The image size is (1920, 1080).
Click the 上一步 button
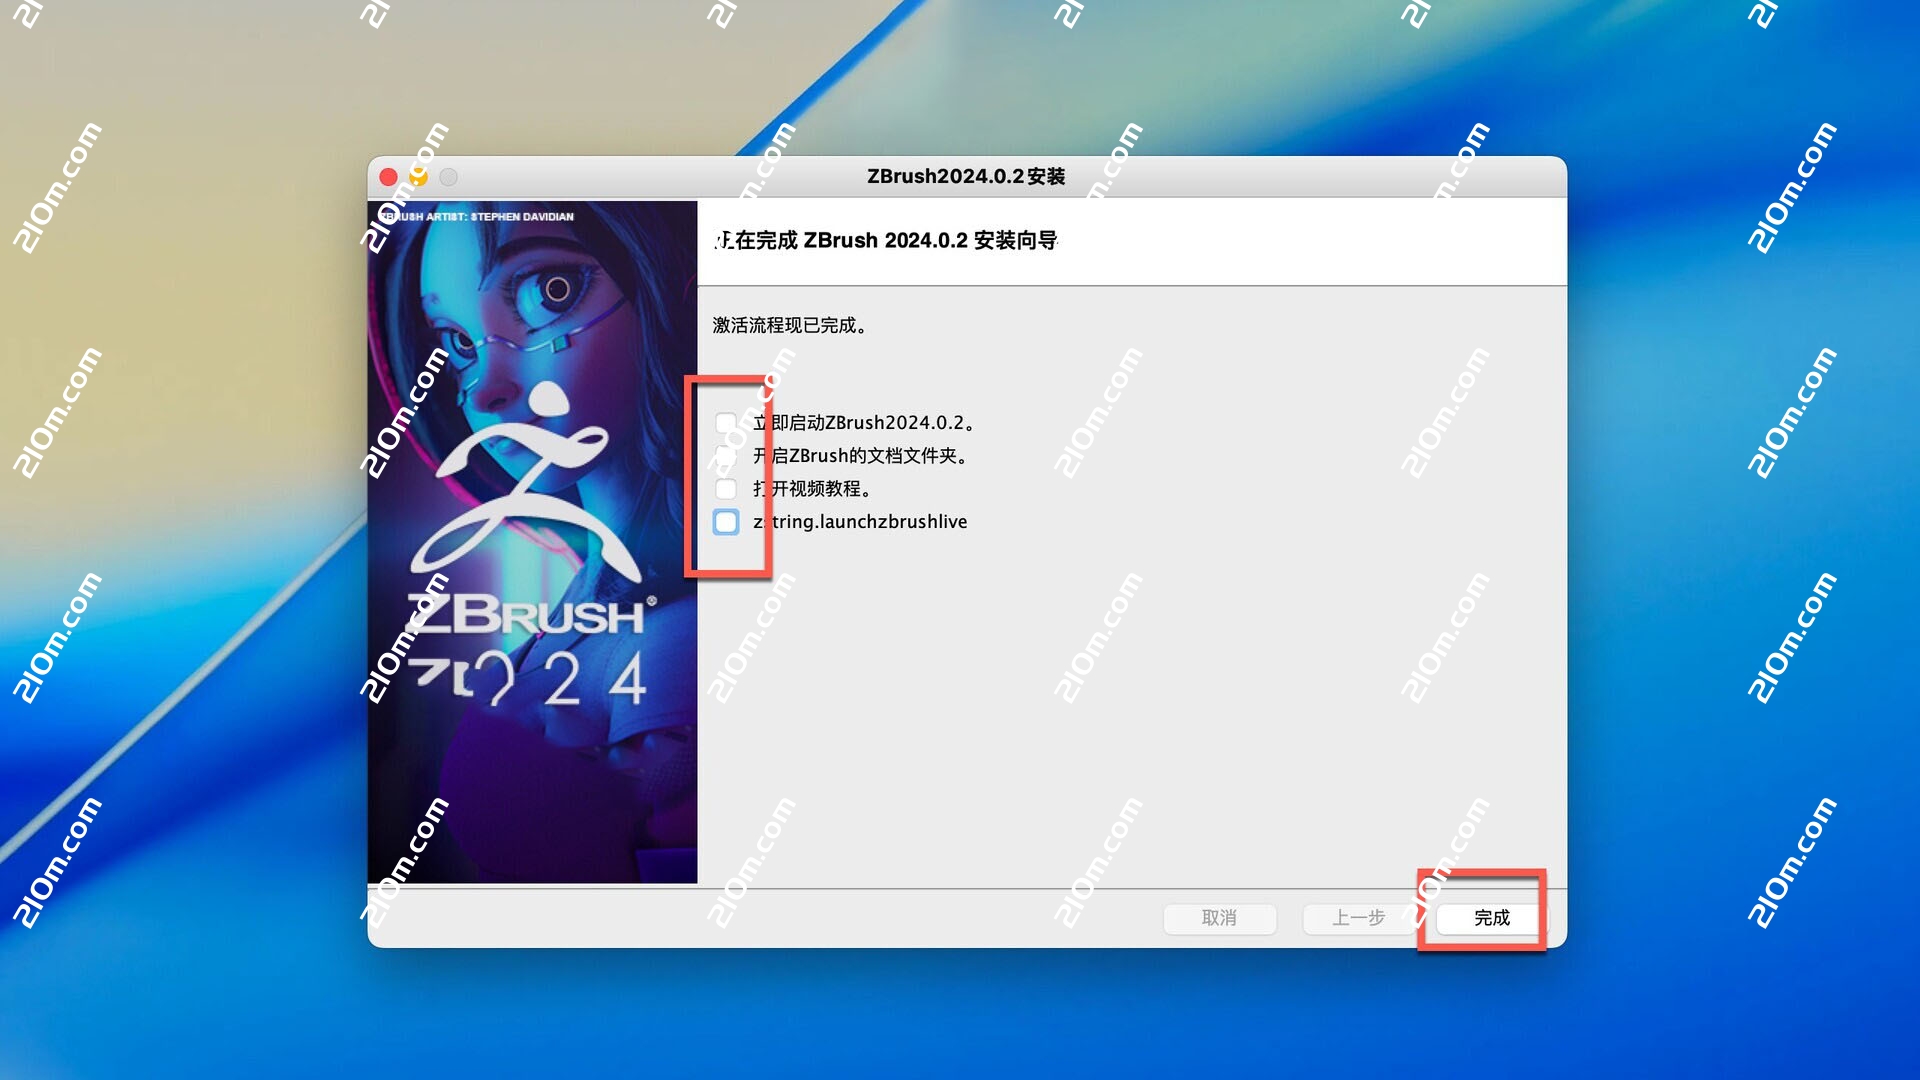tap(1360, 918)
